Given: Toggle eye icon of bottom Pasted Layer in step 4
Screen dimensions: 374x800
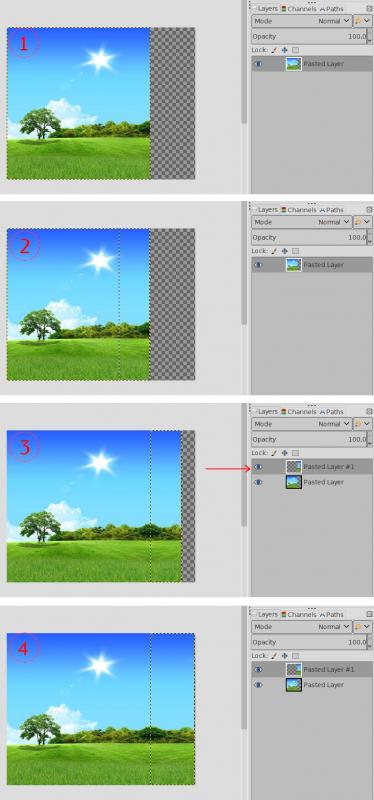Looking at the screenshot, I should pyautogui.click(x=258, y=685).
